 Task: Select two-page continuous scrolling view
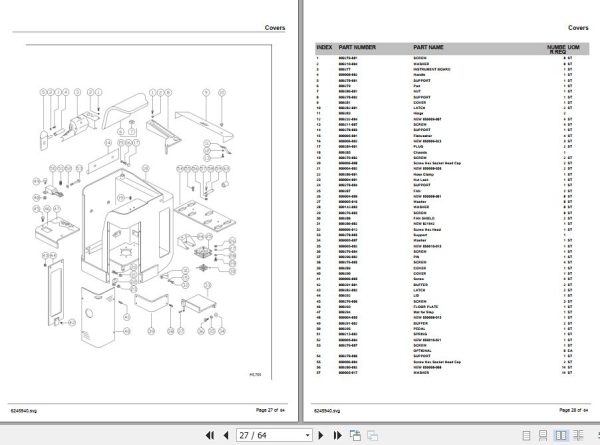[x=578, y=435]
